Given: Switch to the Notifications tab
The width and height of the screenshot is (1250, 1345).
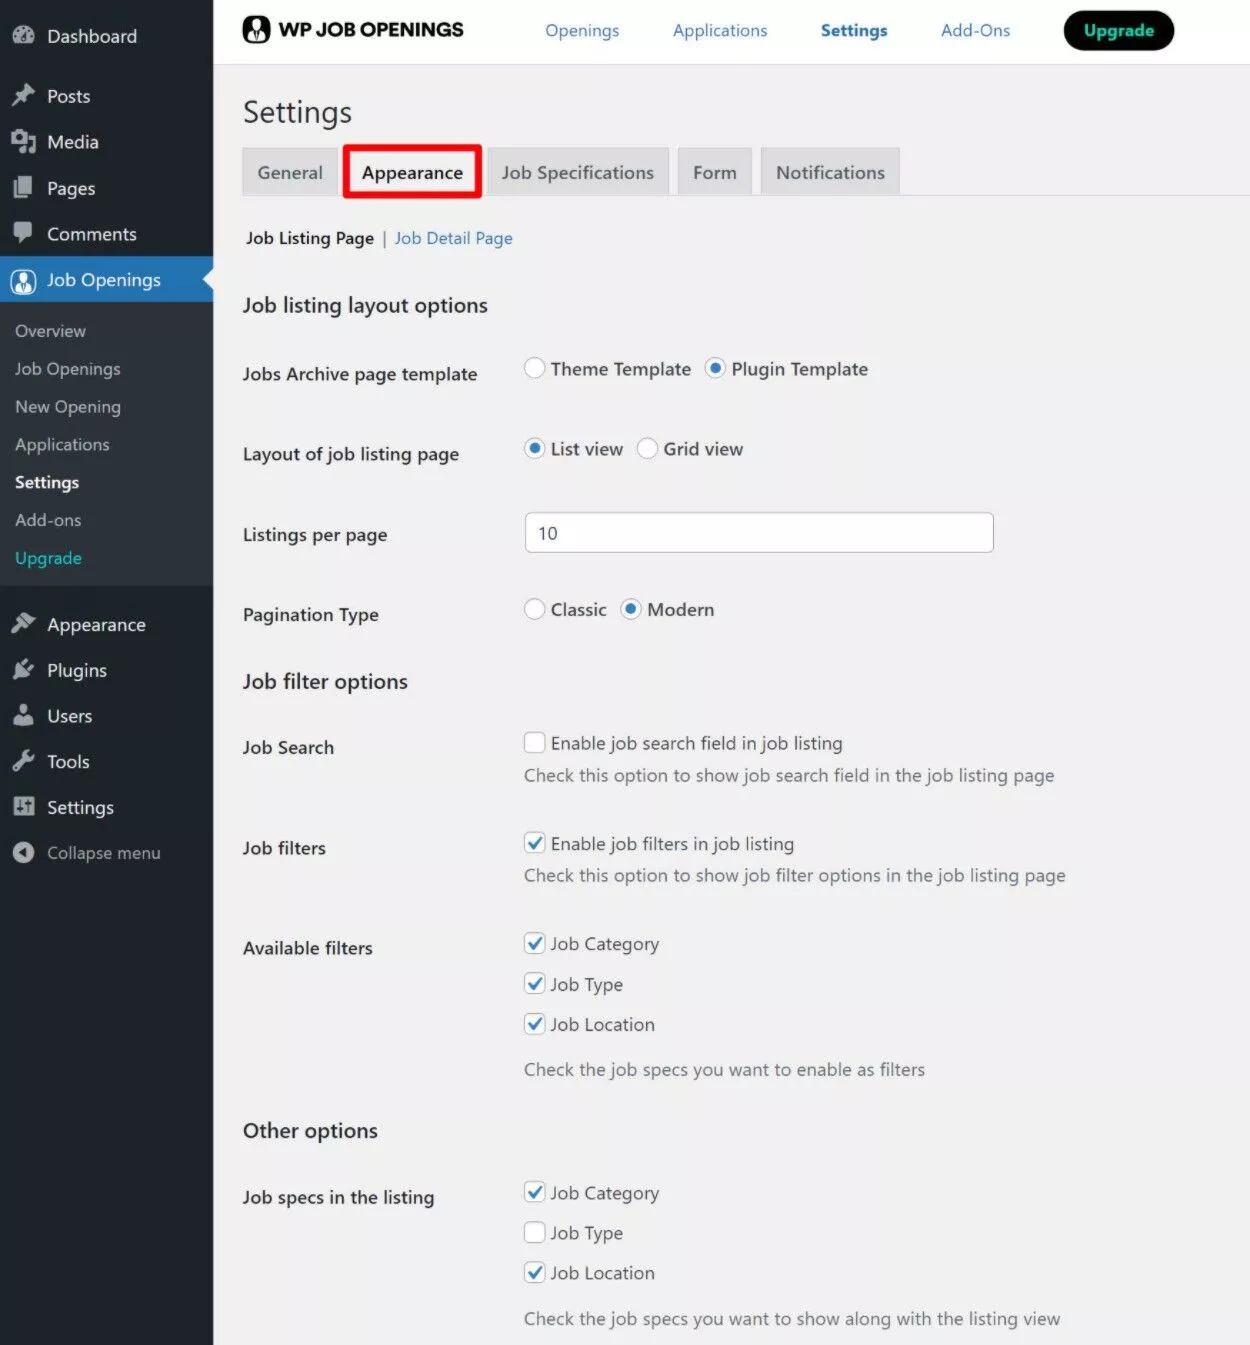Looking at the screenshot, I should [830, 172].
